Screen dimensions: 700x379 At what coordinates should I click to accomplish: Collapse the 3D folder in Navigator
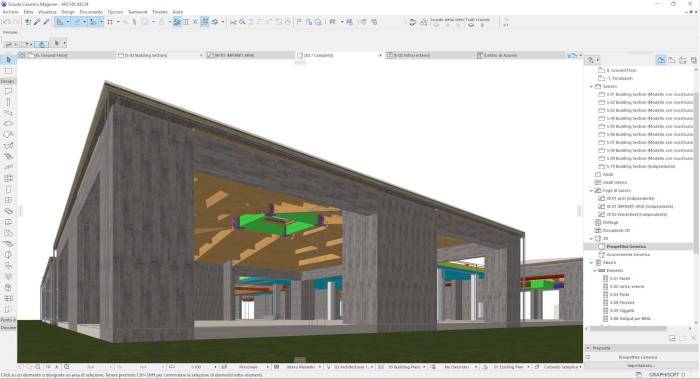pos(592,238)
